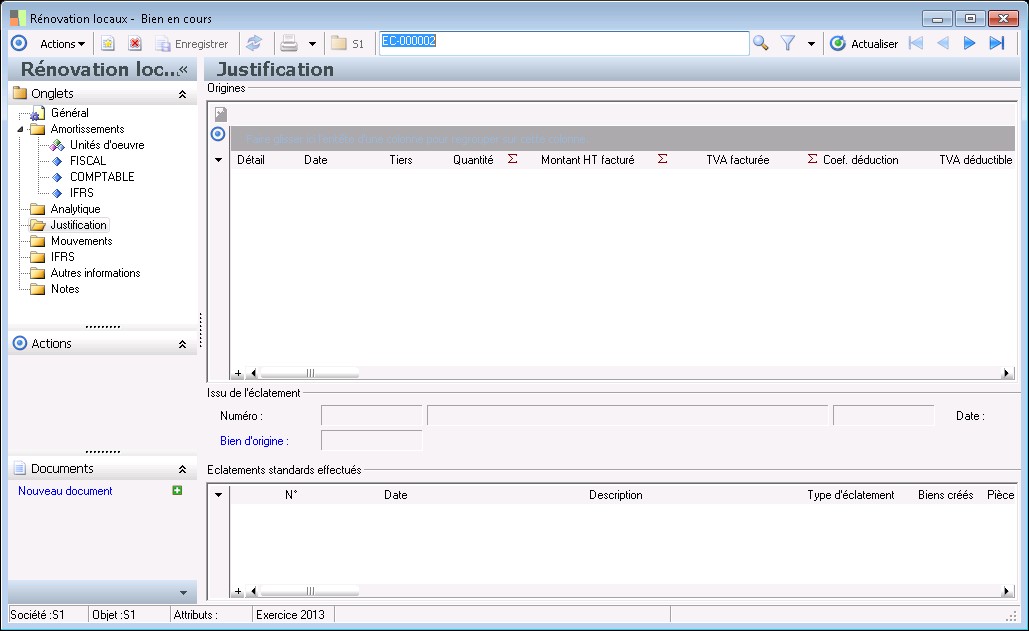The image size is (1029, 631).
Task: Click the red delete record icon
Action: click(135, 44)
